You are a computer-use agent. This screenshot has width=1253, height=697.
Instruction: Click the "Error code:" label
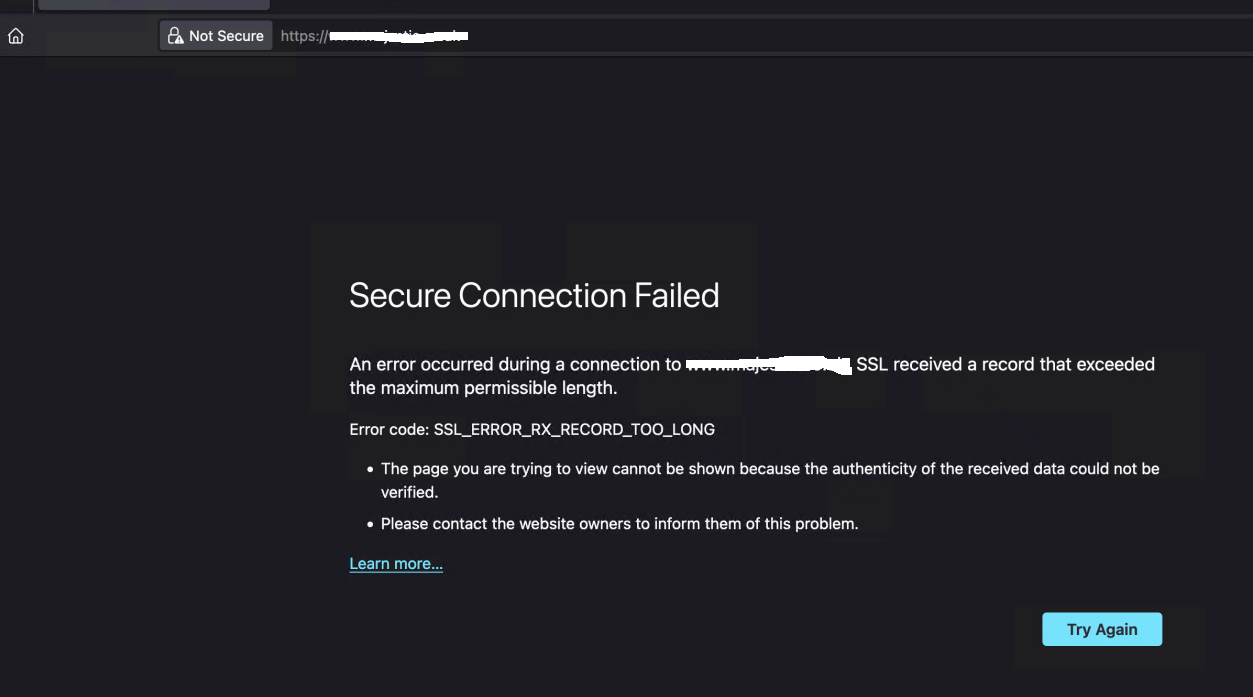pyautogui.click(x=389, y=430)
